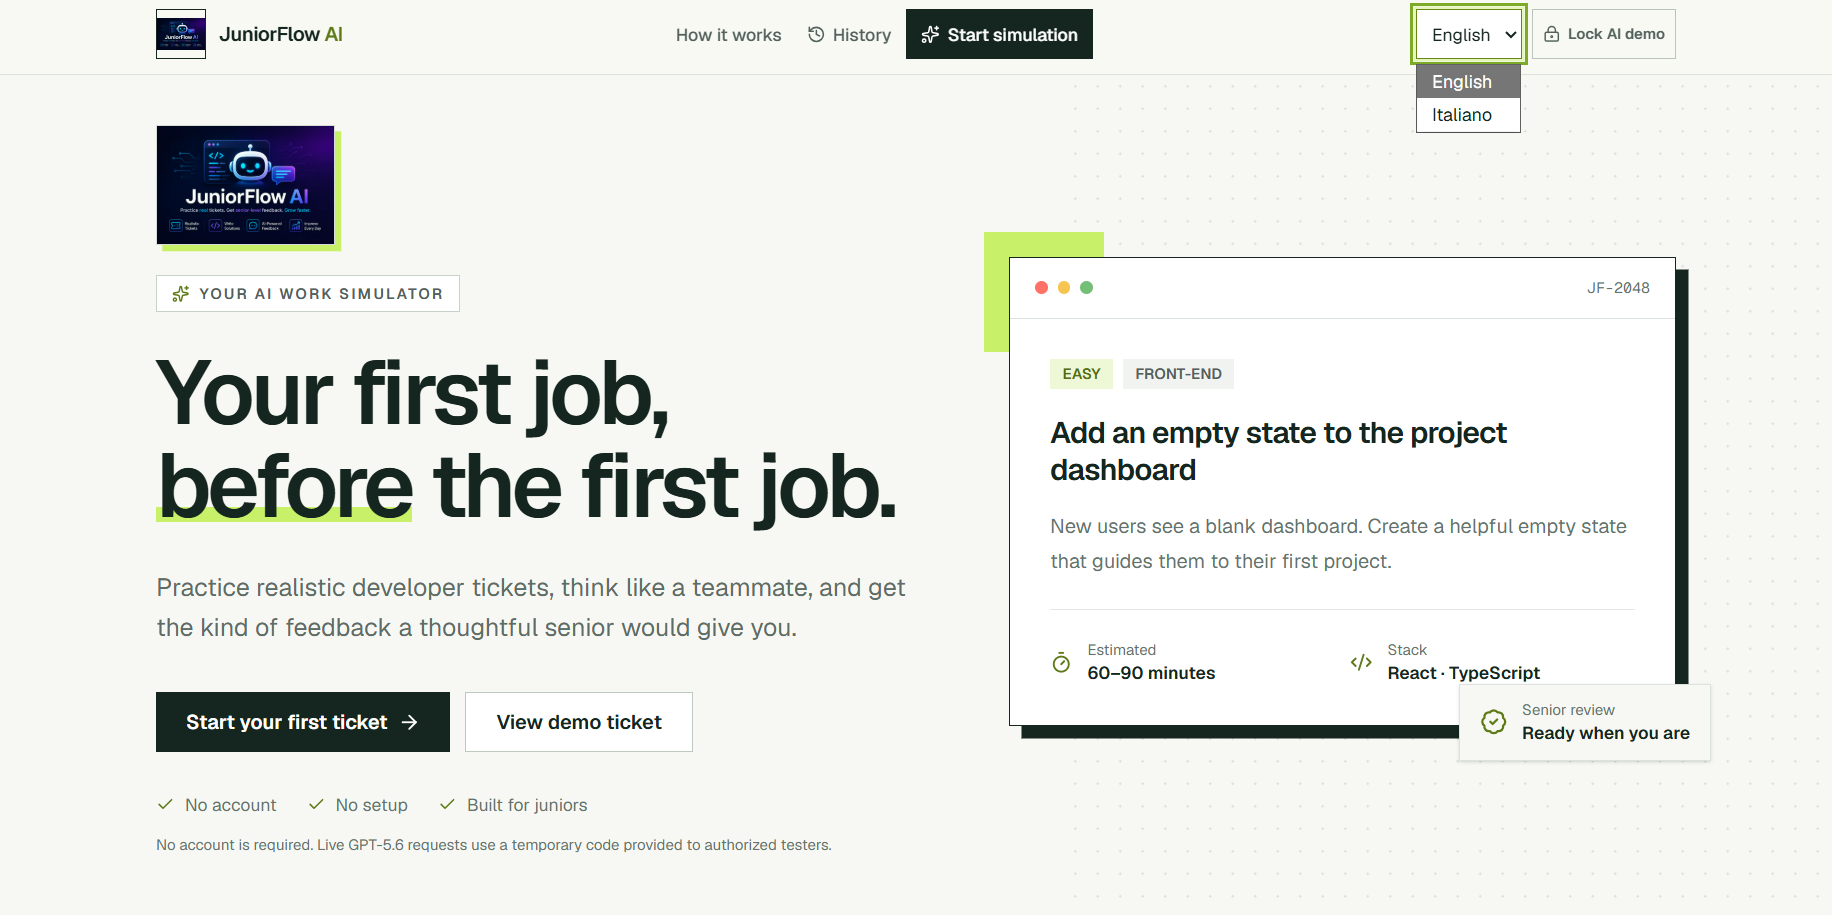Viewport: 1832px width, 915px height.
Task: Click the code brackets icon beside Stack
Action: pyautogui.click(x=1361, y=662)
